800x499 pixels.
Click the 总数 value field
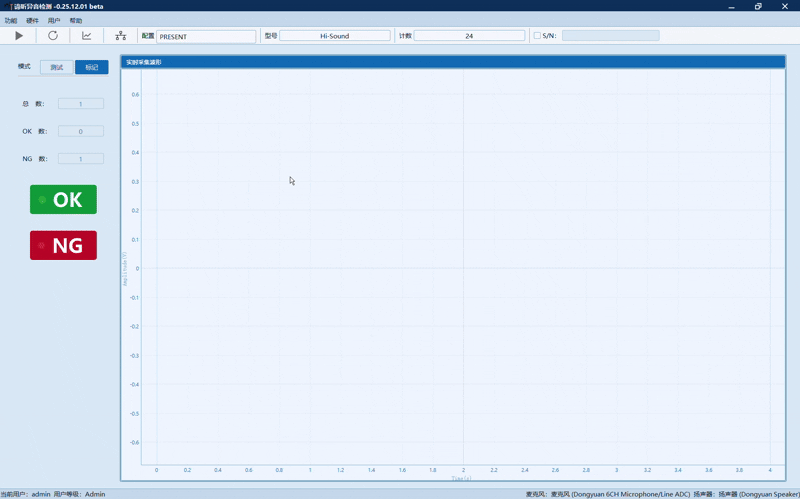81,104
